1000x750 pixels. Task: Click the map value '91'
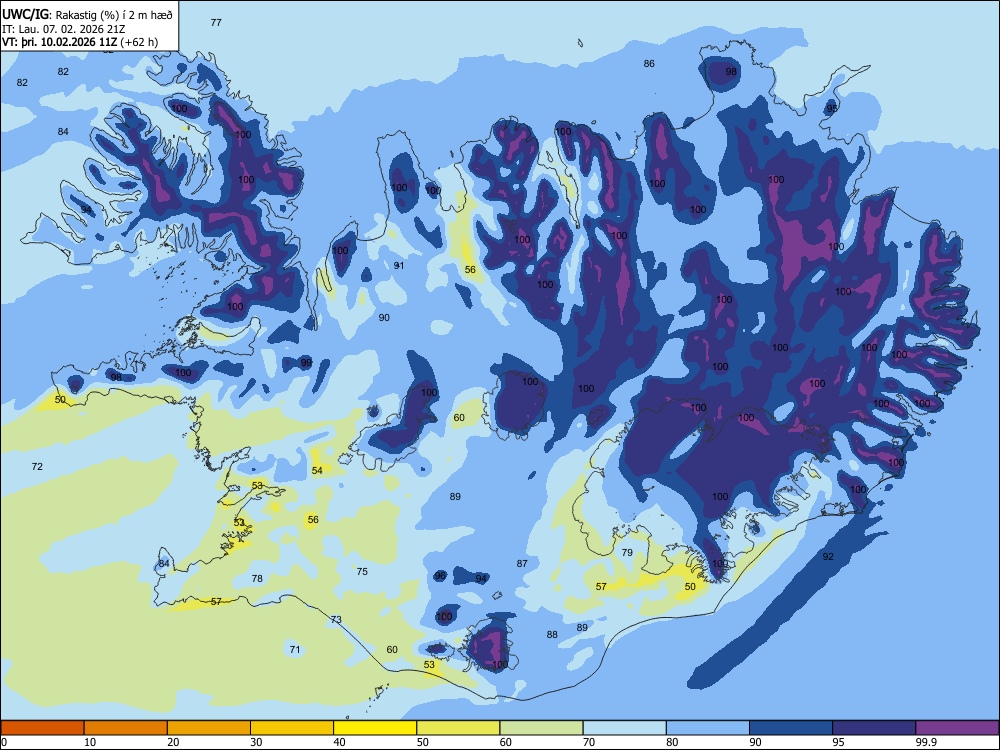click(x=399, y=265)
